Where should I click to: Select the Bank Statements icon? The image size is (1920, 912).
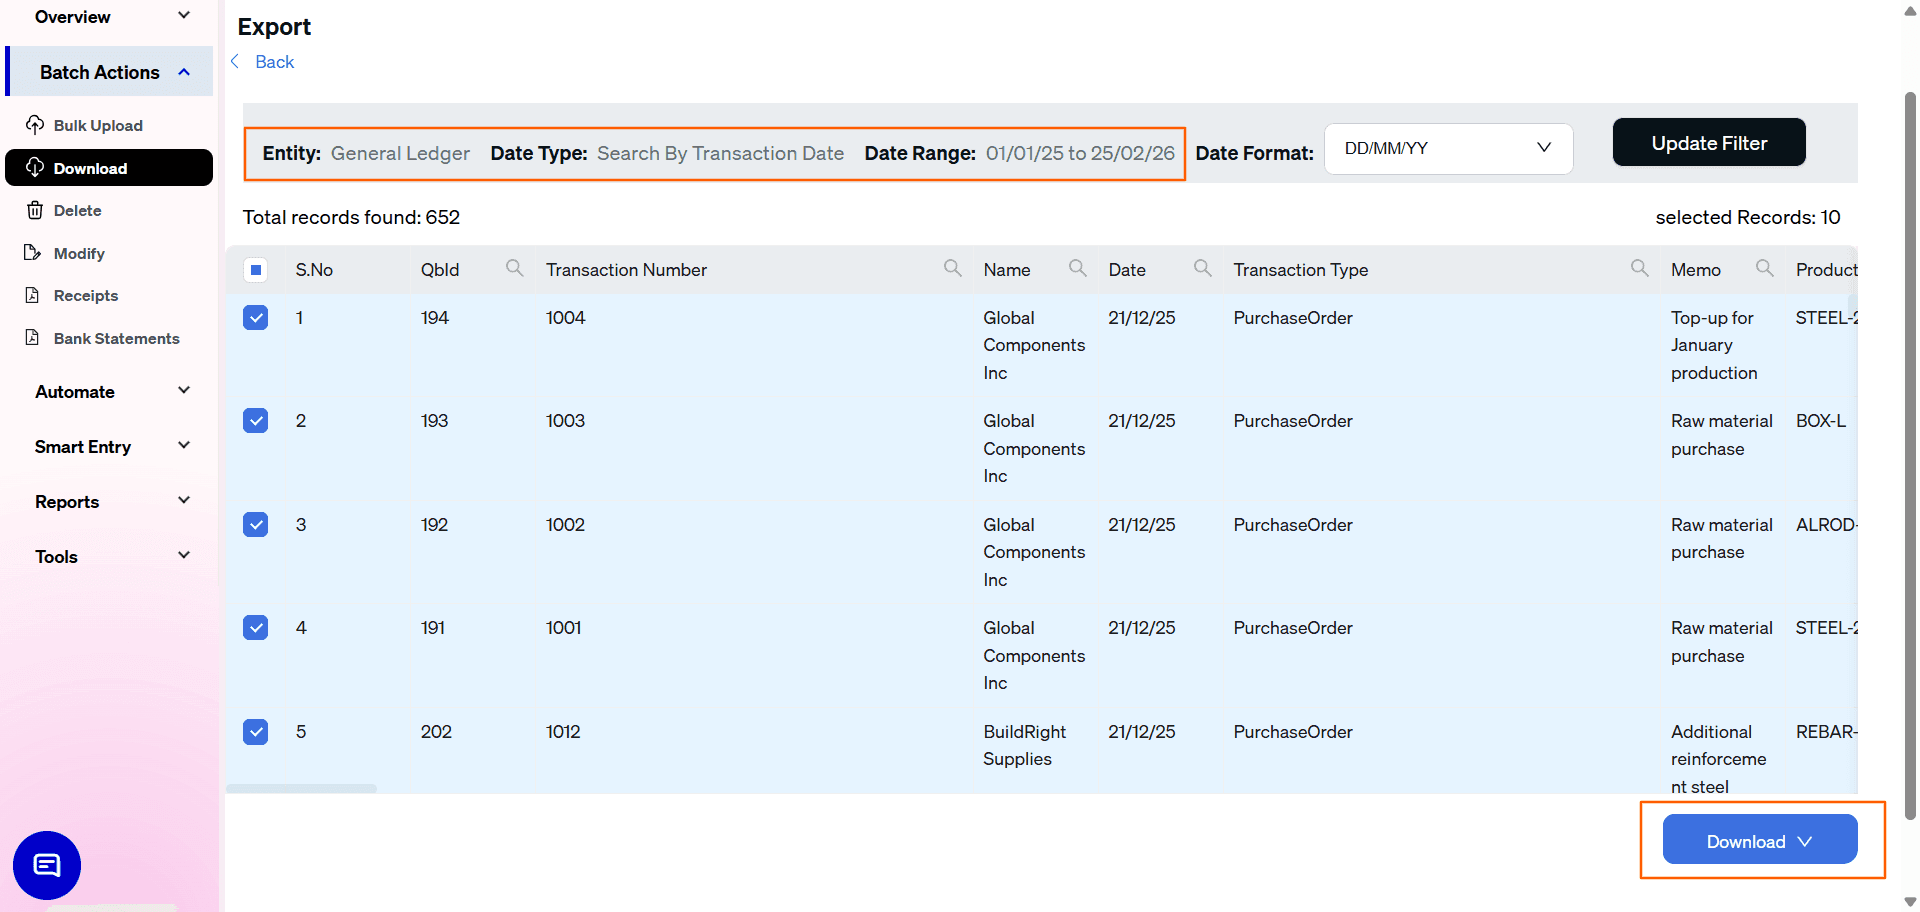pos(35,338)
